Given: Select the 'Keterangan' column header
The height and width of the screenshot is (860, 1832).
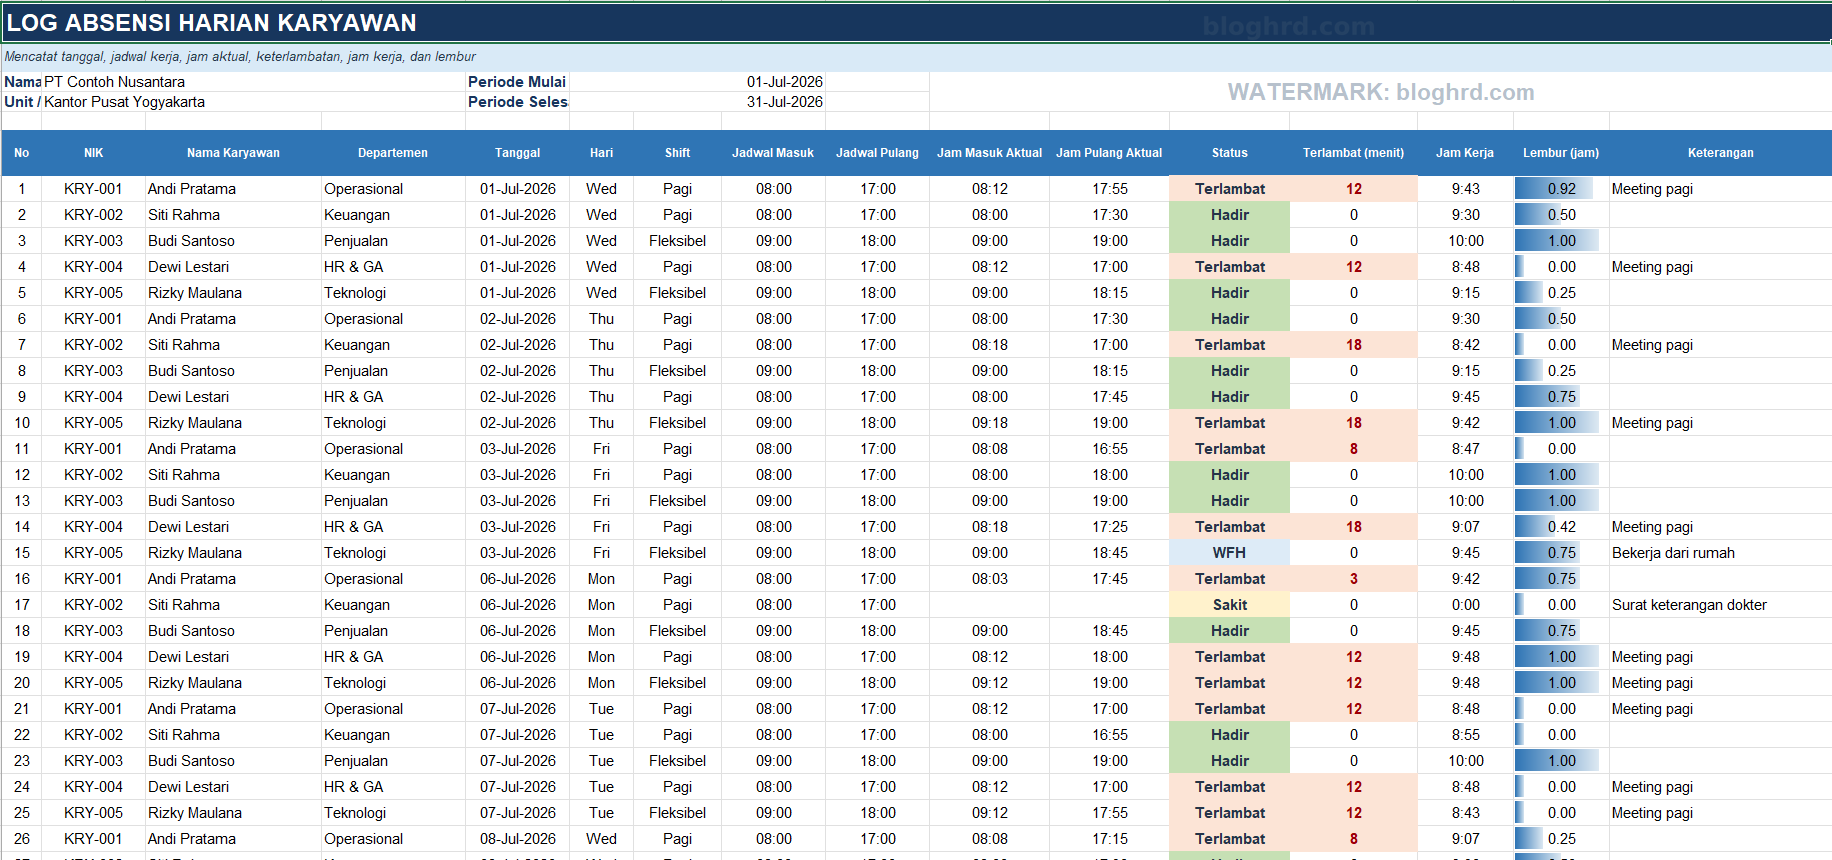Looking at the screenshot, I should [1720, 153].
